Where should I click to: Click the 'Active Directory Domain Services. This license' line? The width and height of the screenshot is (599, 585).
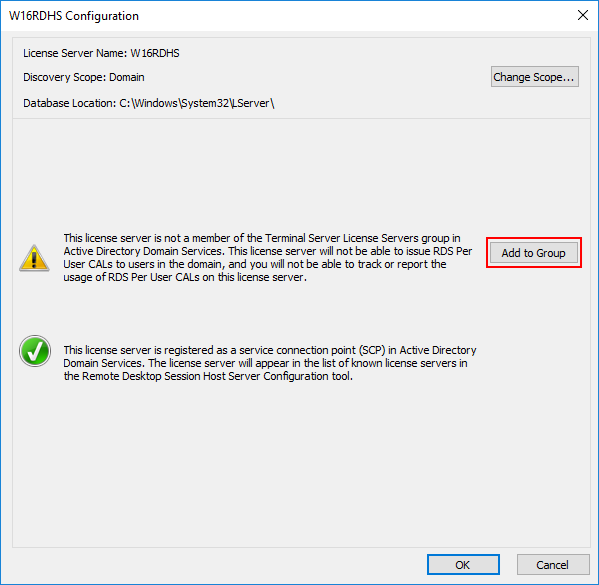click(x=268, y=251)
